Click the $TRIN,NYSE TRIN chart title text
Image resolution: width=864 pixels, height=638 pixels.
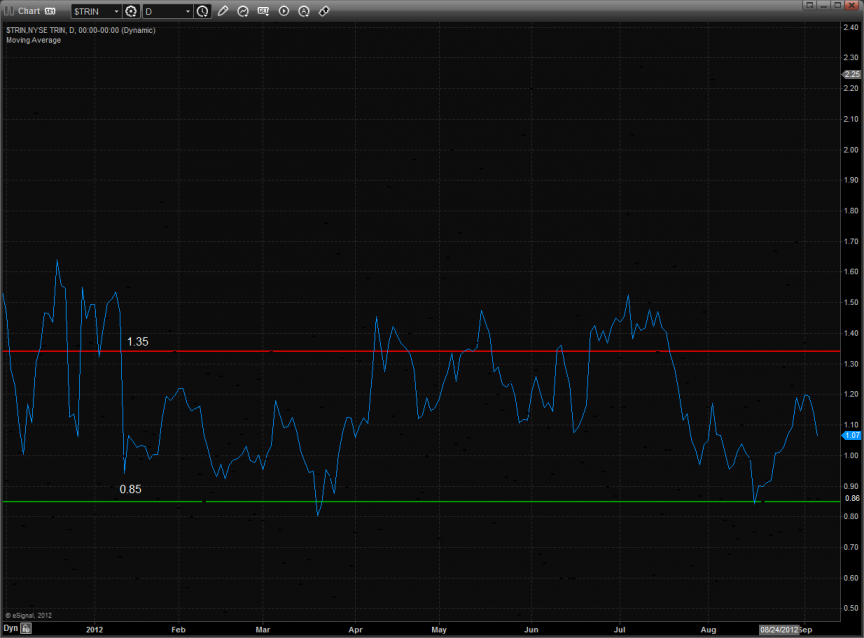click(x=80, y=31)
